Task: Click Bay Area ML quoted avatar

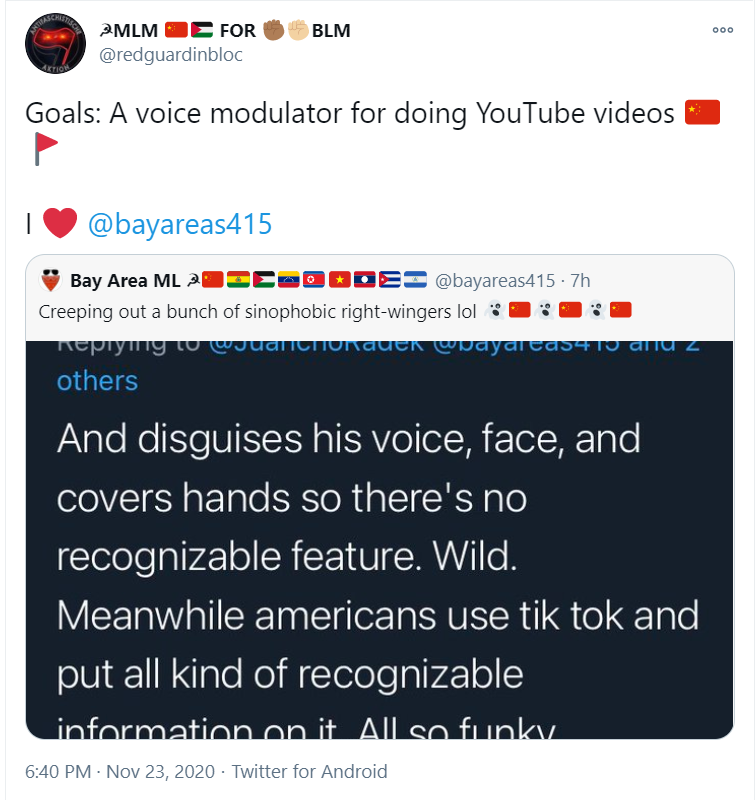Action: pos(51,280)
